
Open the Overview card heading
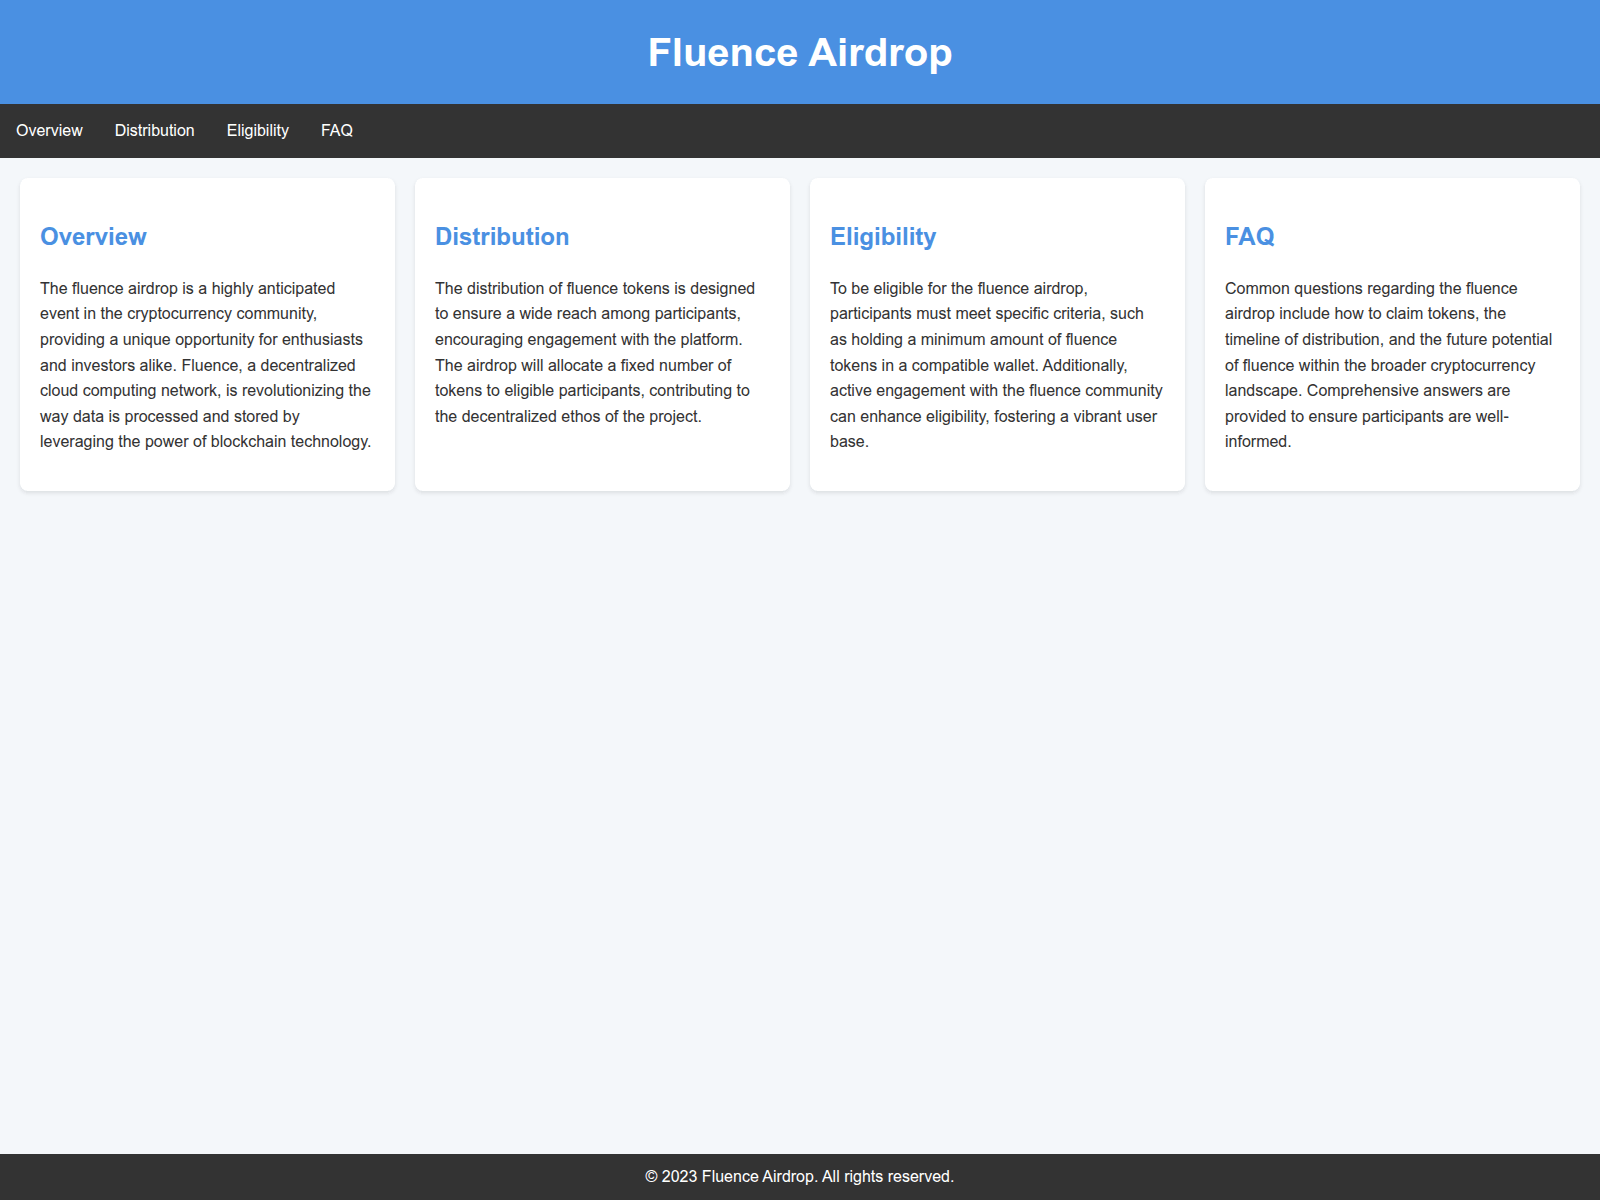pyautogui.click(x=93, y=237)
